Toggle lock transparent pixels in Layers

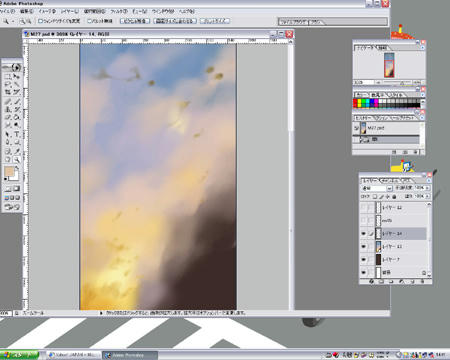point(375,197)
